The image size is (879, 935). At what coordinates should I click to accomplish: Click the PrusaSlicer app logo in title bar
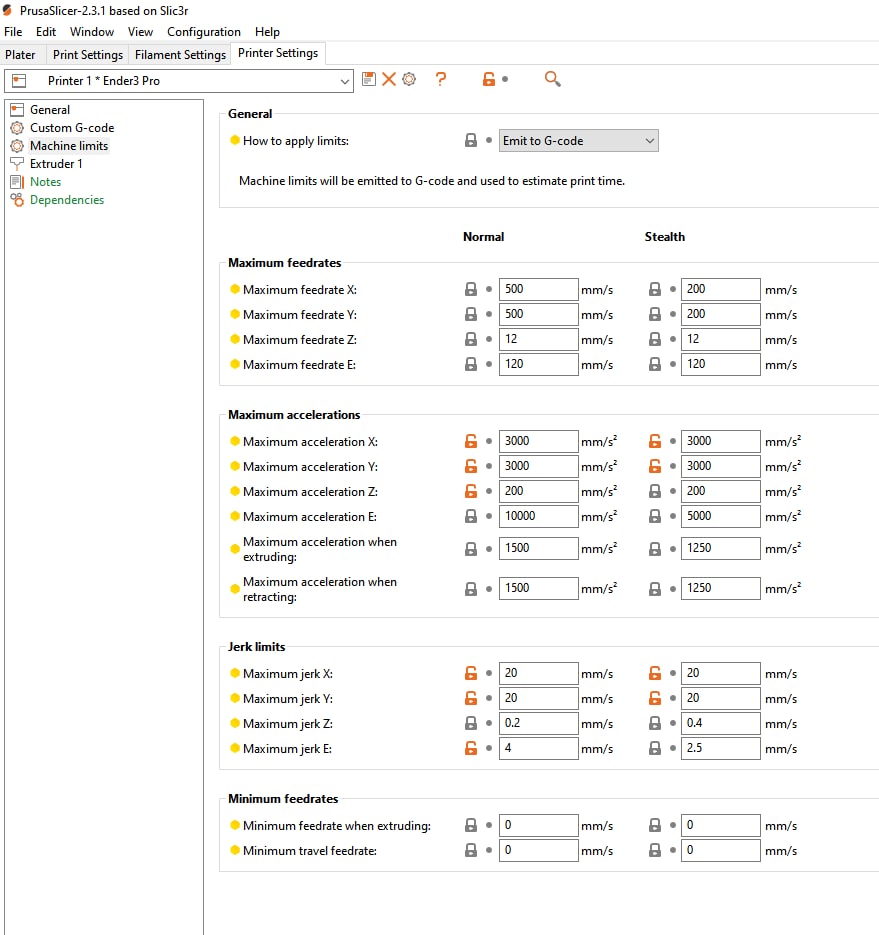pos(8,10)
